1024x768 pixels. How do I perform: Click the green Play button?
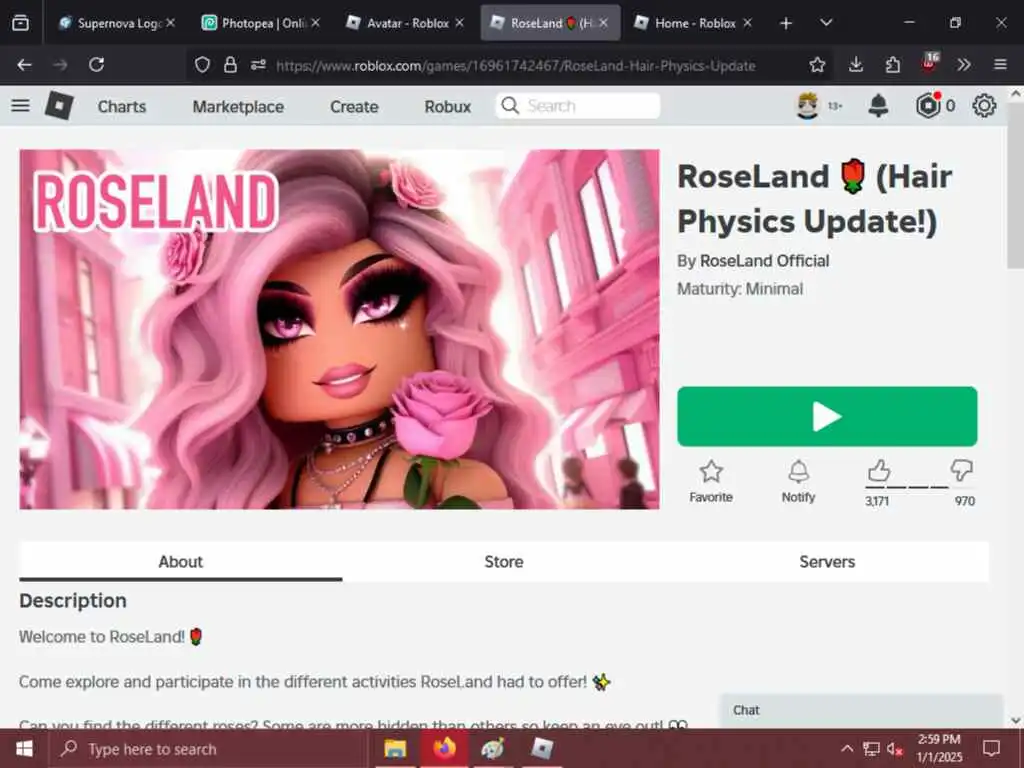pyautogui.click(x=827, y=417)
